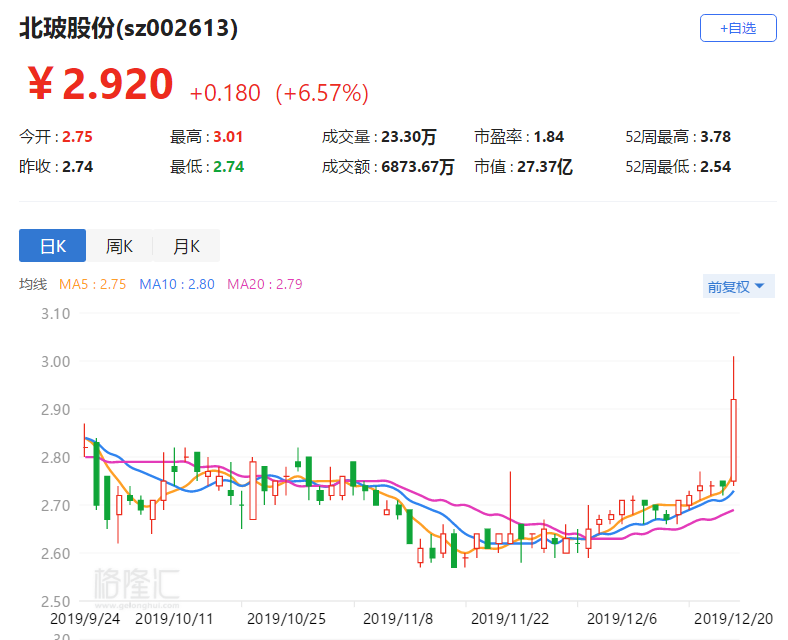
Task: Click the 52周最低 value 2.54
Action: [x=716, y=167]
